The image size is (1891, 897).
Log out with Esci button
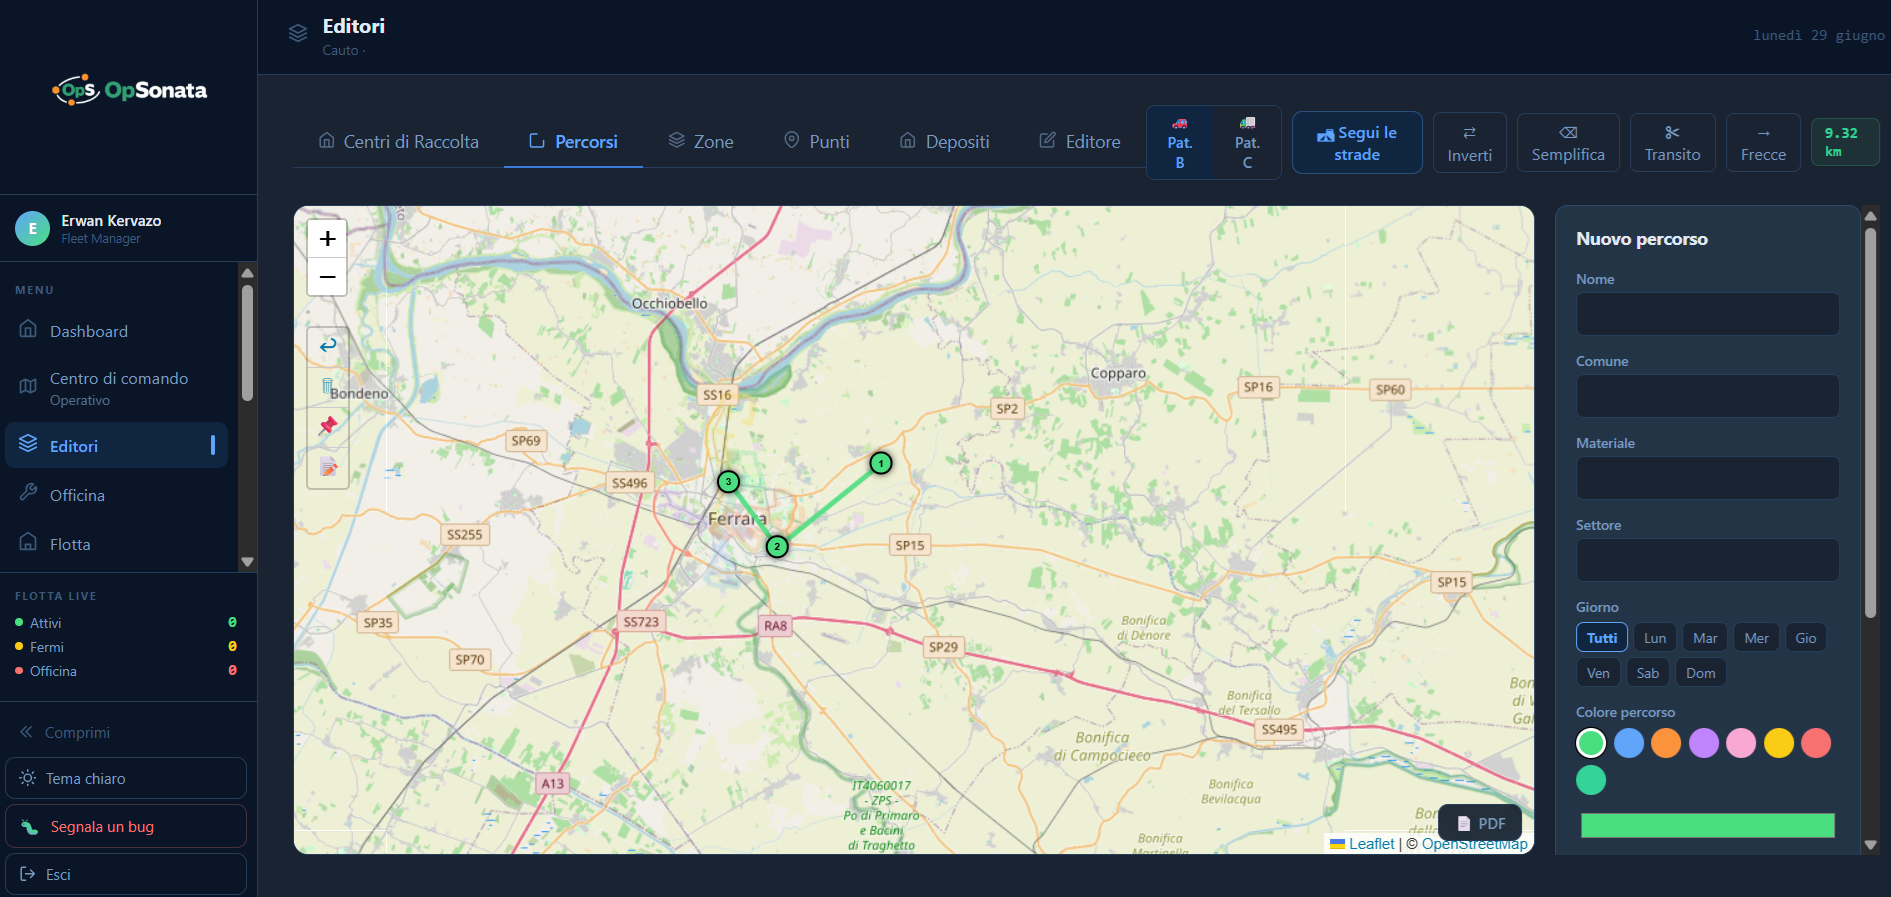point(126,874)
